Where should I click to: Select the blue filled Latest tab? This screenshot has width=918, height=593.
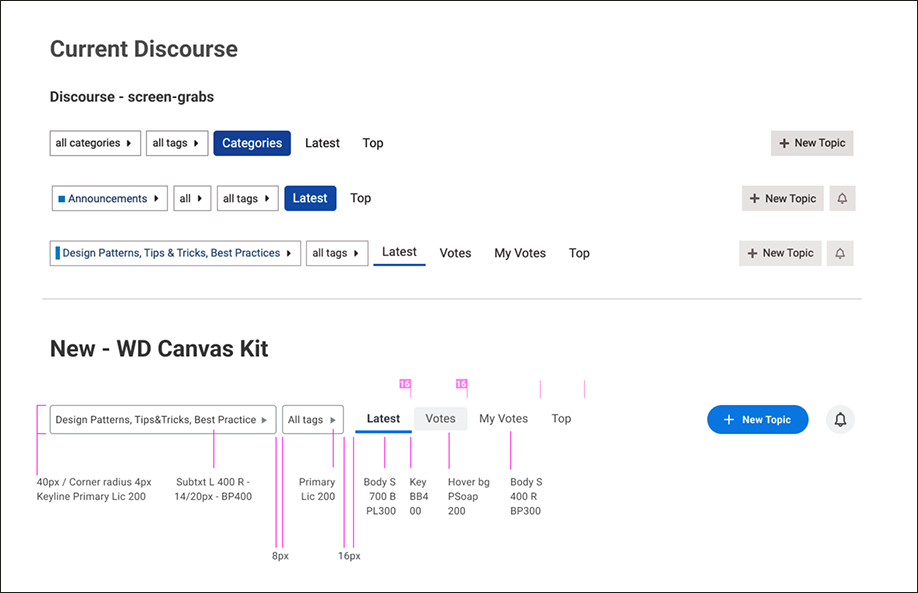click(310, 198)
